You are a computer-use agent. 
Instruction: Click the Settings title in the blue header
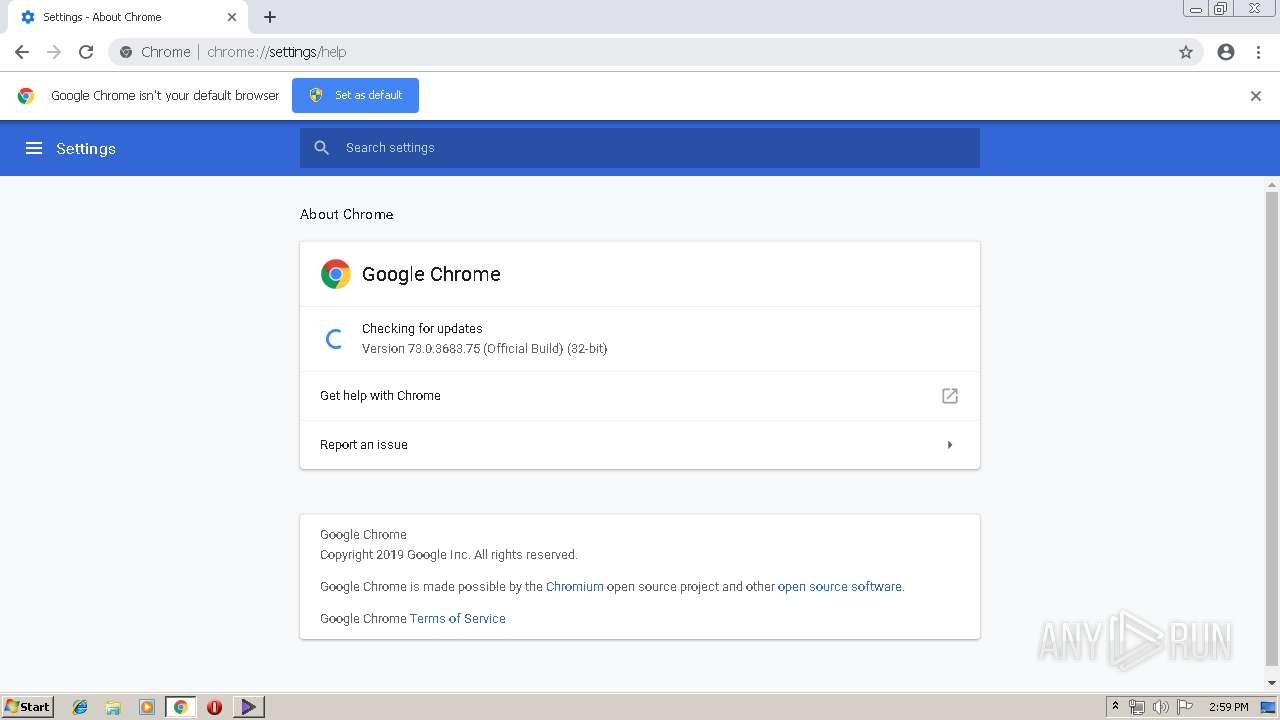86,148
